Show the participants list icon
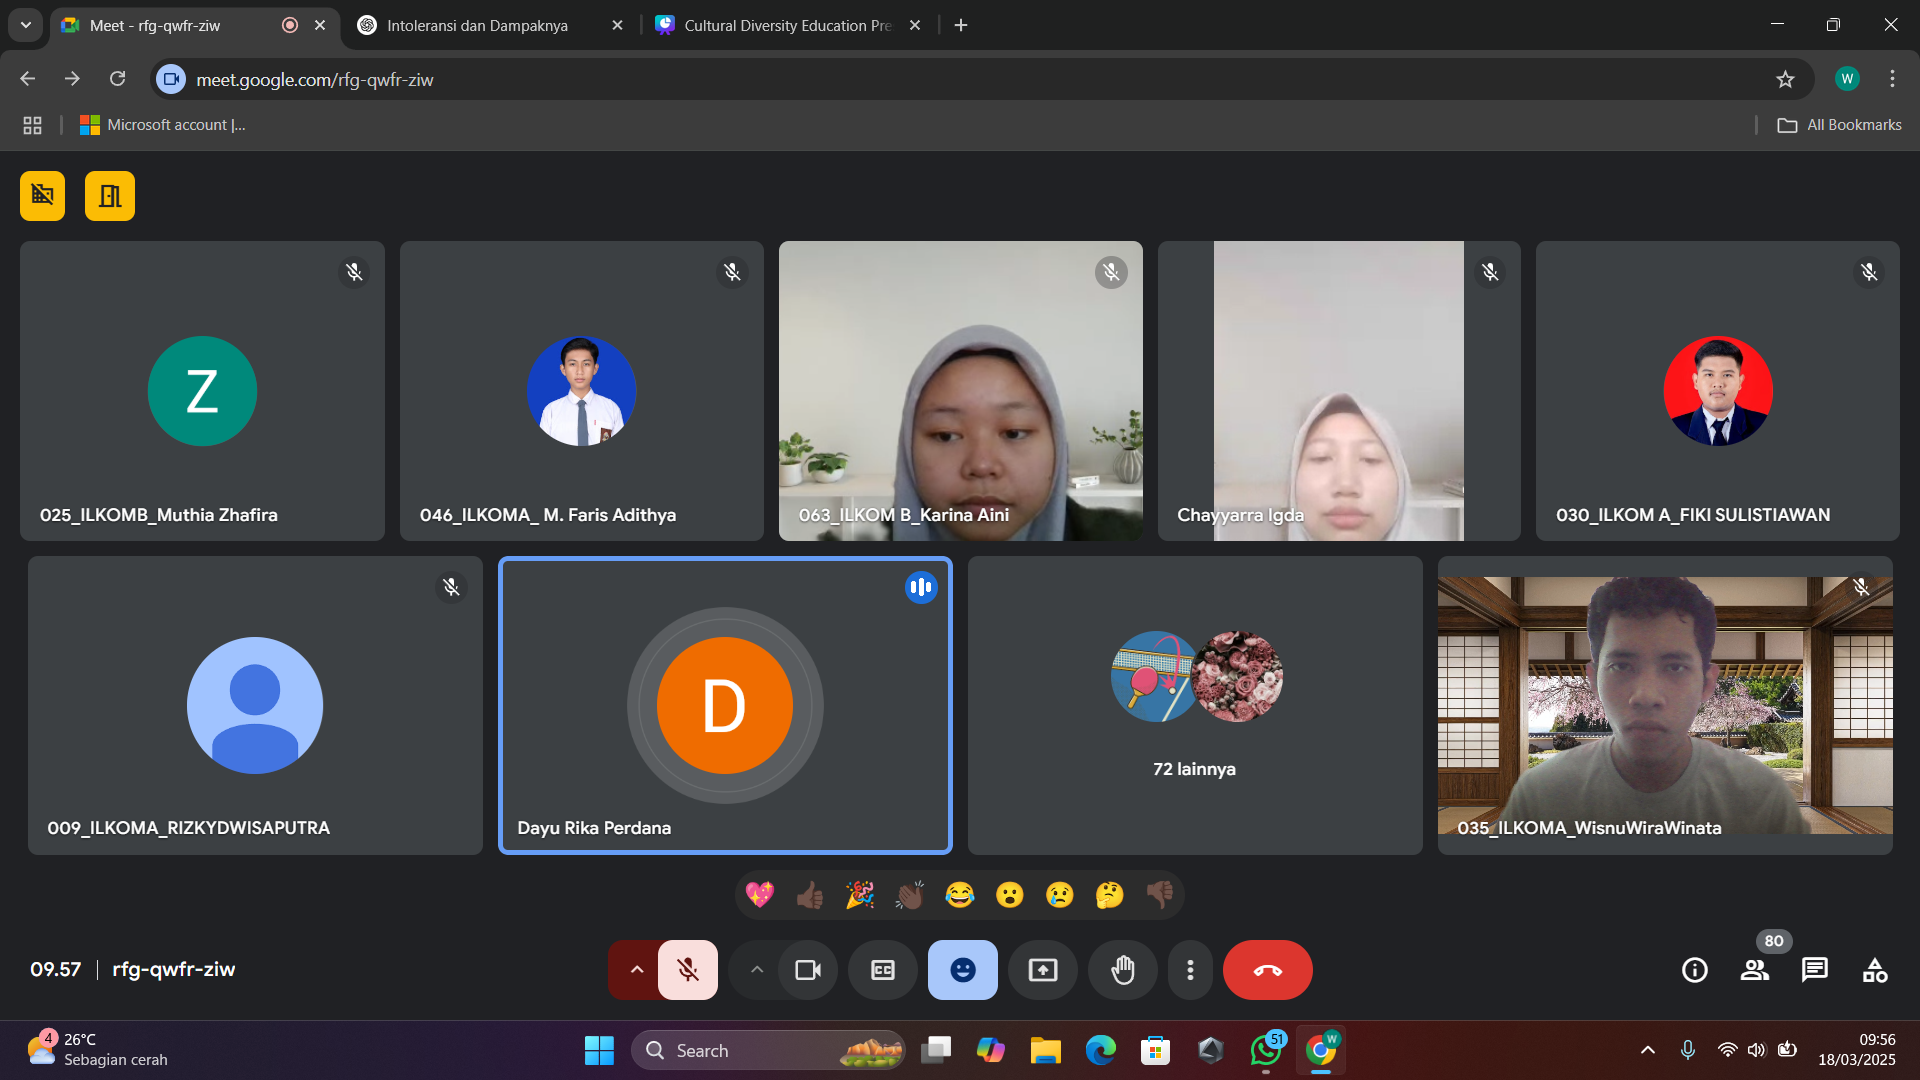Viewport: 1920px width, 1080px height. [1755, 970]
